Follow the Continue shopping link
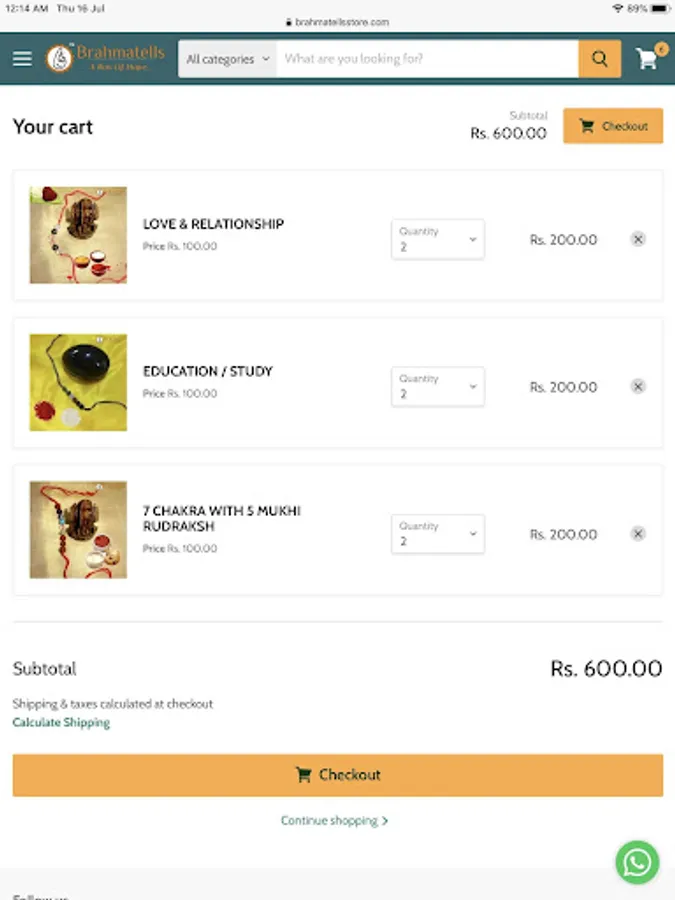 tap(334, 821)
